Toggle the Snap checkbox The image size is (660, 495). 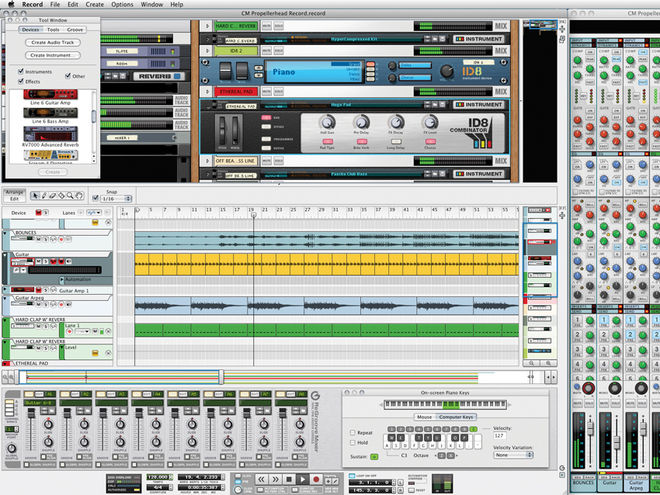click(x=96, y=198)
